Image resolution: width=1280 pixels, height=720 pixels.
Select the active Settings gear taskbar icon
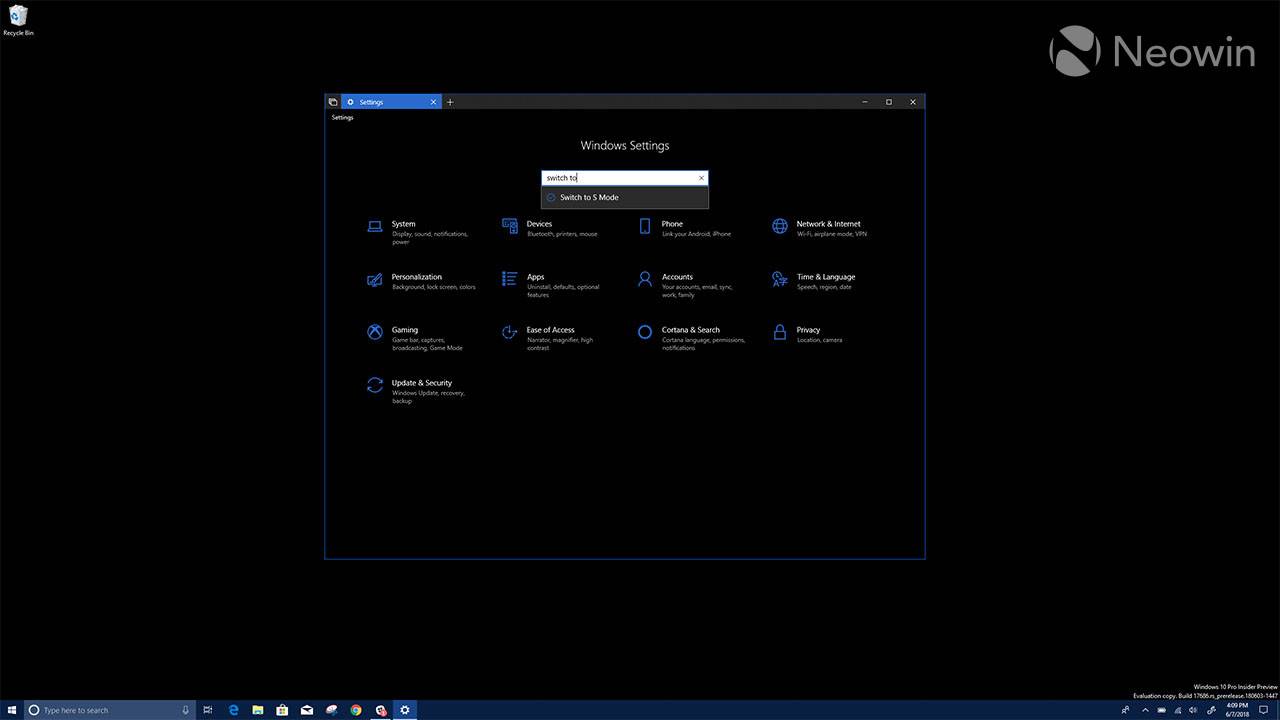pos(405,710)
